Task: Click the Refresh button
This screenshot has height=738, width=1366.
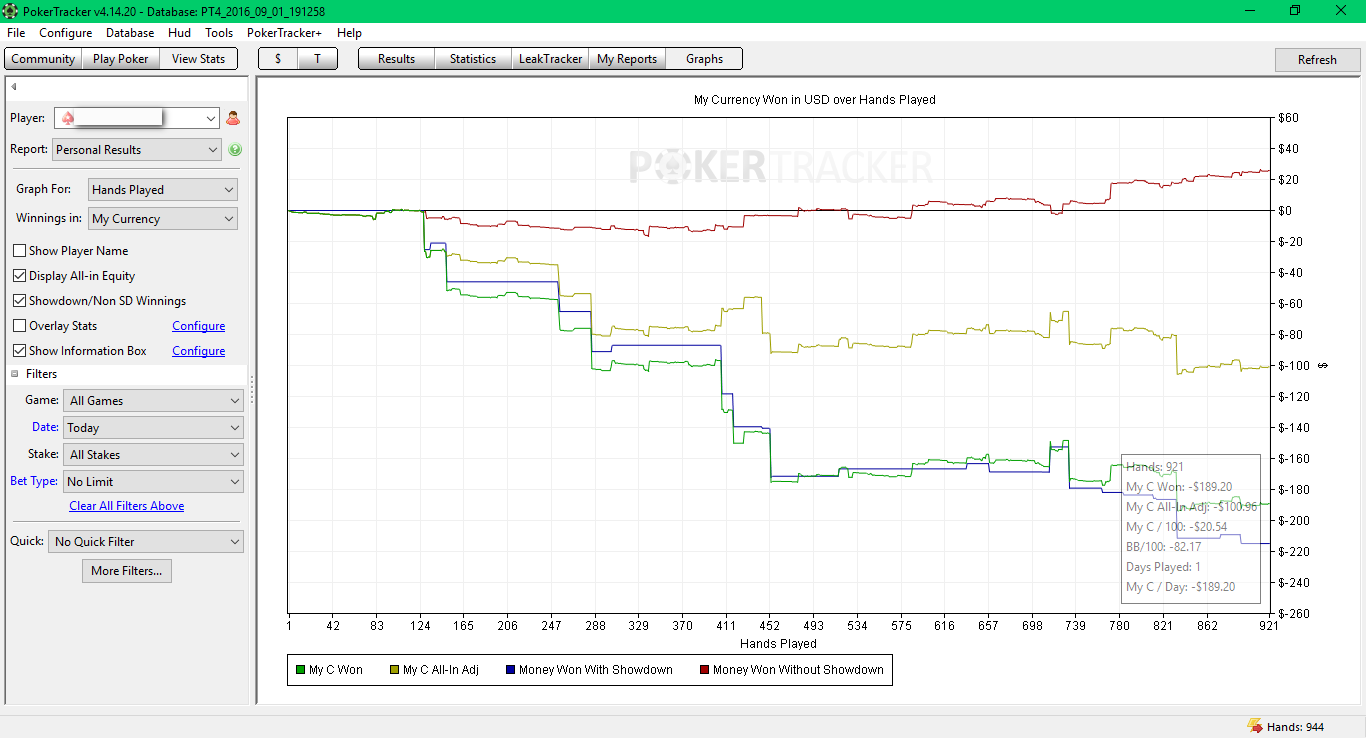Action: (x=1317, y=60)
